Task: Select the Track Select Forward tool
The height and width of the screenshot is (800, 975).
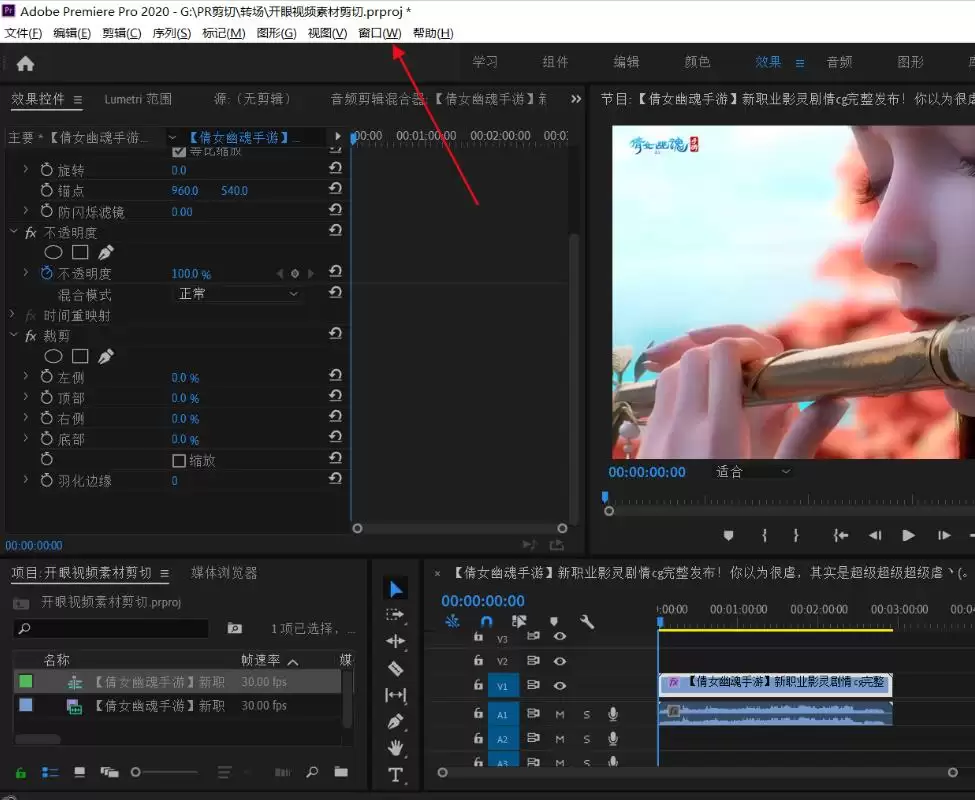Action: [x=395, y=615]
